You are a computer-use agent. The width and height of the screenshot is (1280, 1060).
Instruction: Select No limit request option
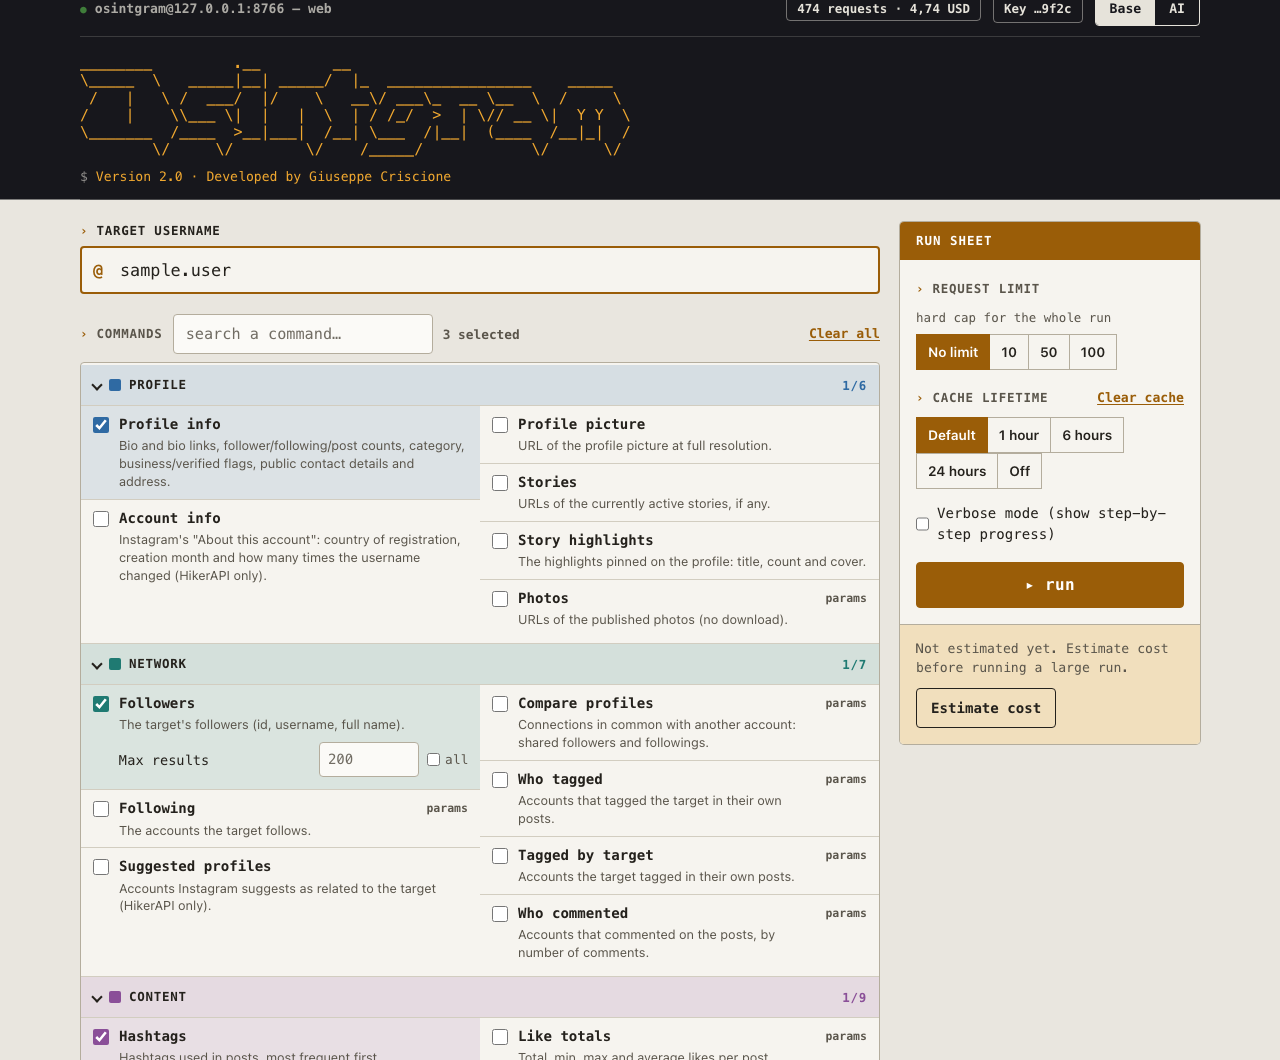953,352
